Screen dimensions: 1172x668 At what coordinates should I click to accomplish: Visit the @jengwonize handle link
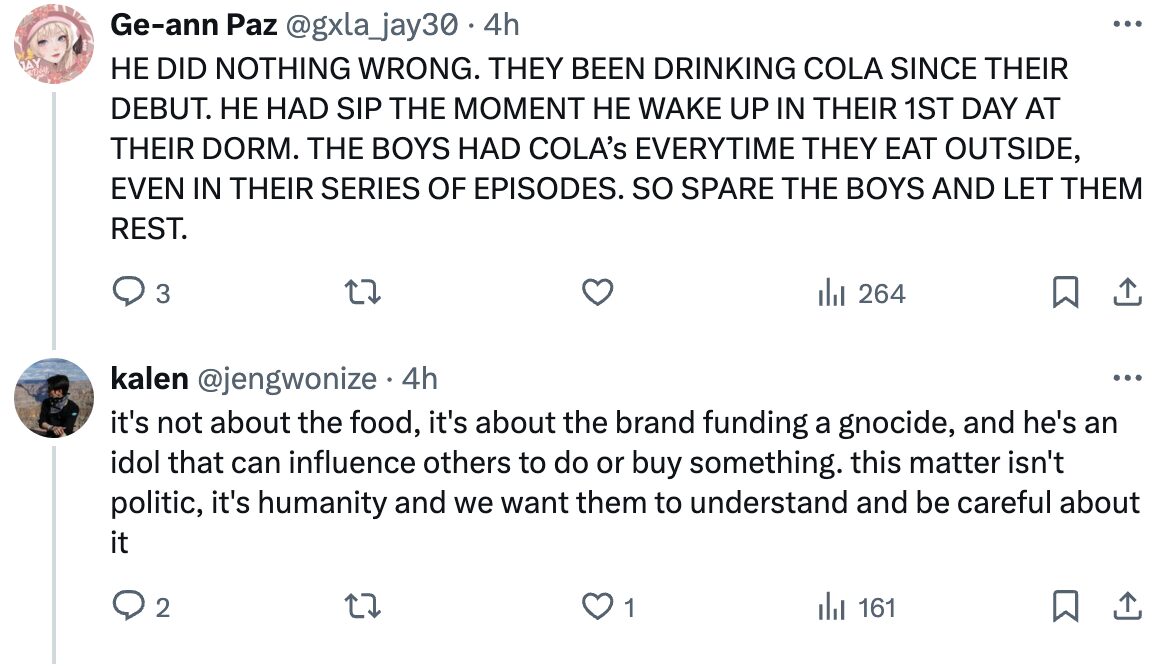point(287,379)
